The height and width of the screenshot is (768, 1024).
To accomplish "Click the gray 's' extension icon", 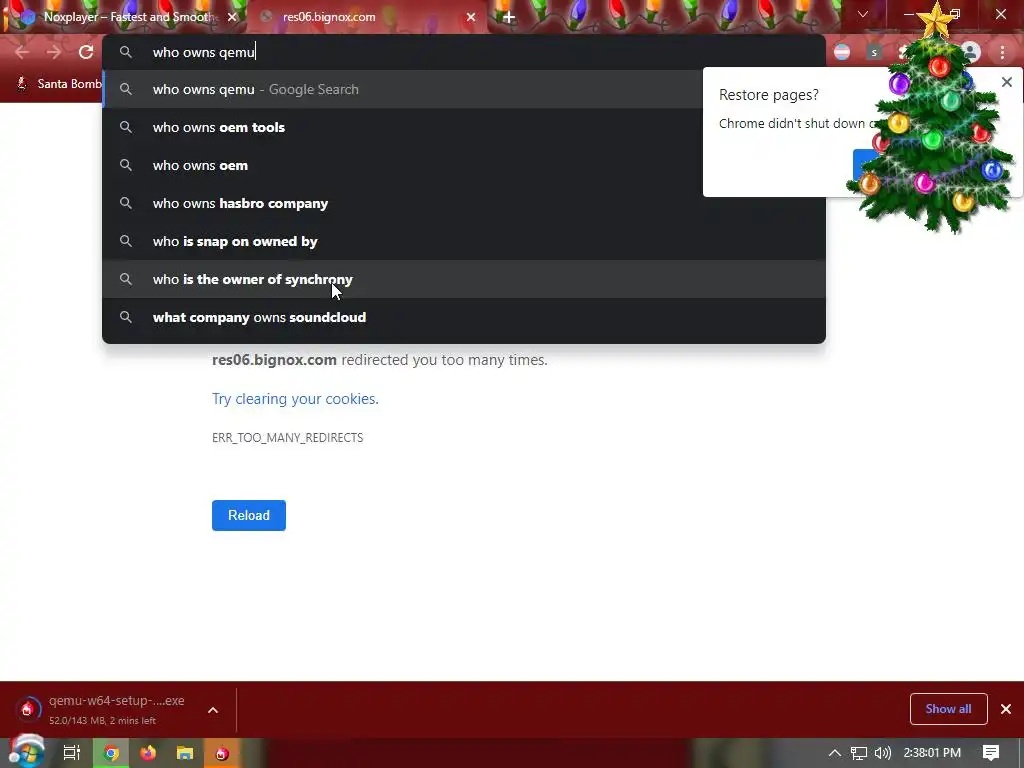I will pos(874,52).
